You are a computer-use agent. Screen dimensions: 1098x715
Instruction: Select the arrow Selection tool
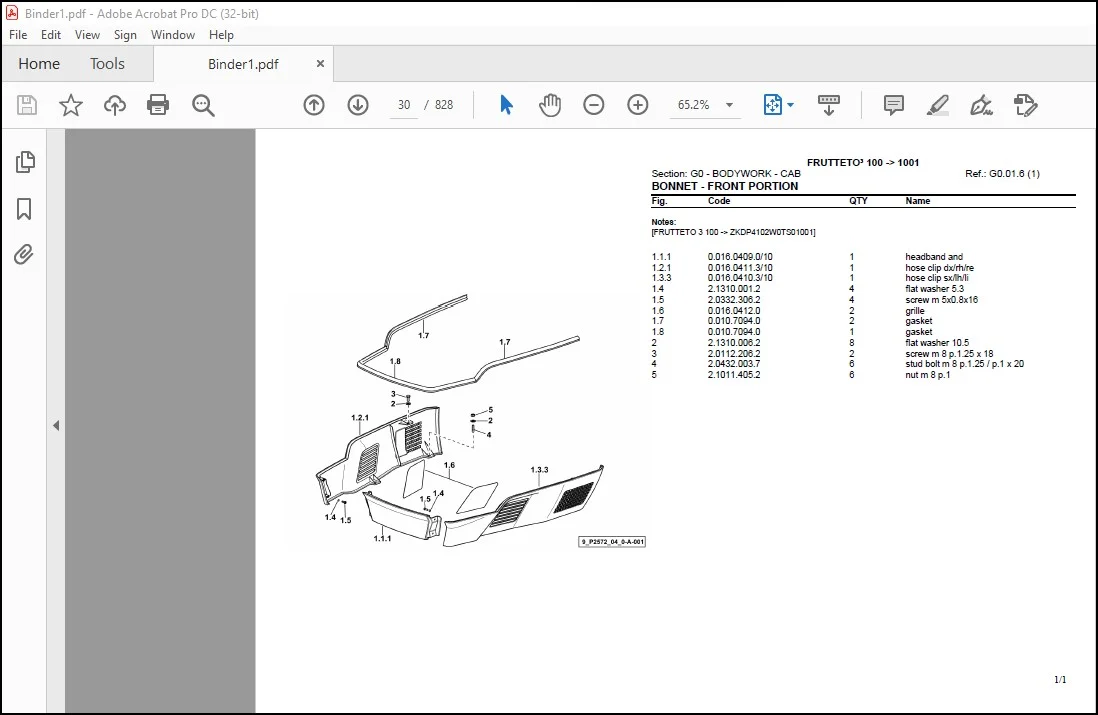506,105
